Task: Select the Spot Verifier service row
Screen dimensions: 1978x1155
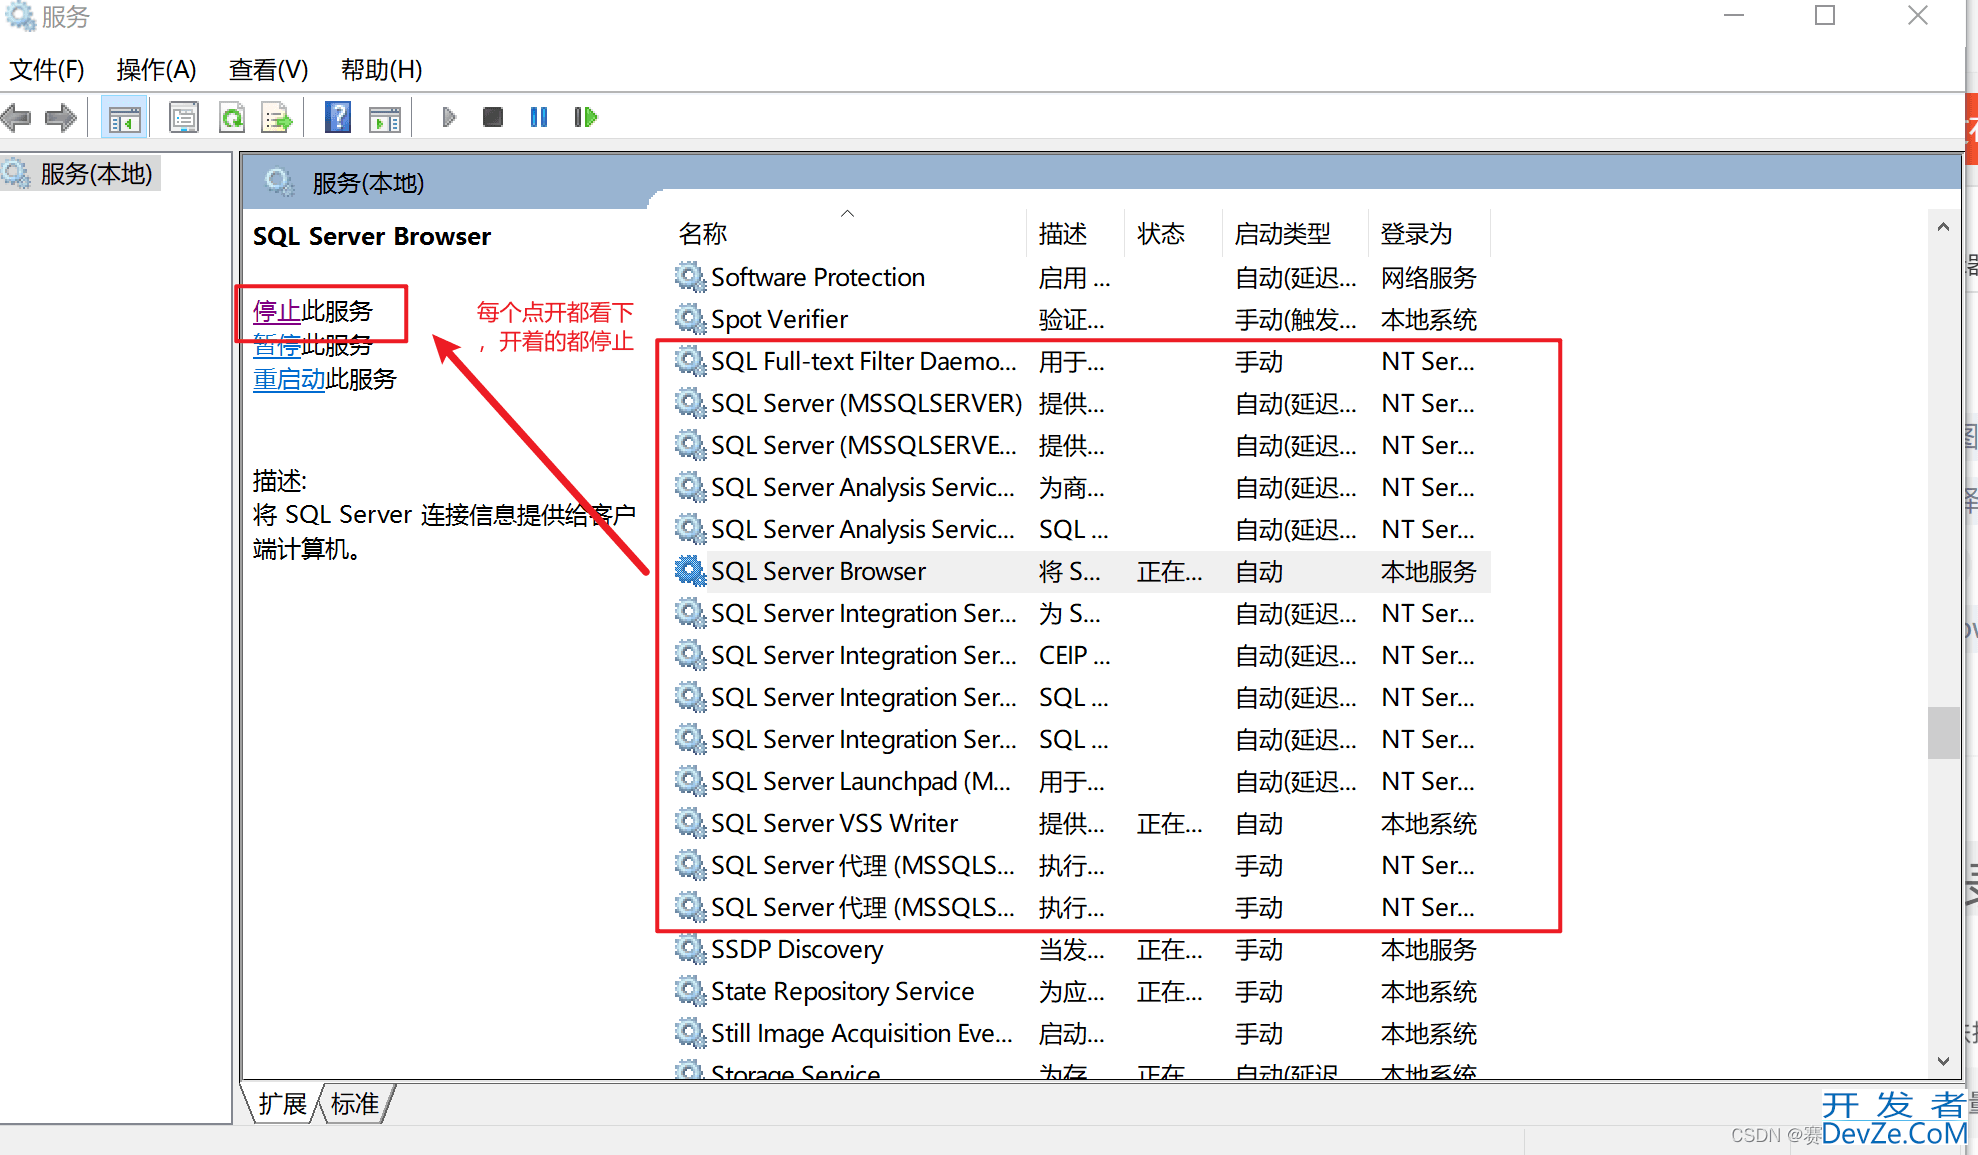Action: (1081, 319)
